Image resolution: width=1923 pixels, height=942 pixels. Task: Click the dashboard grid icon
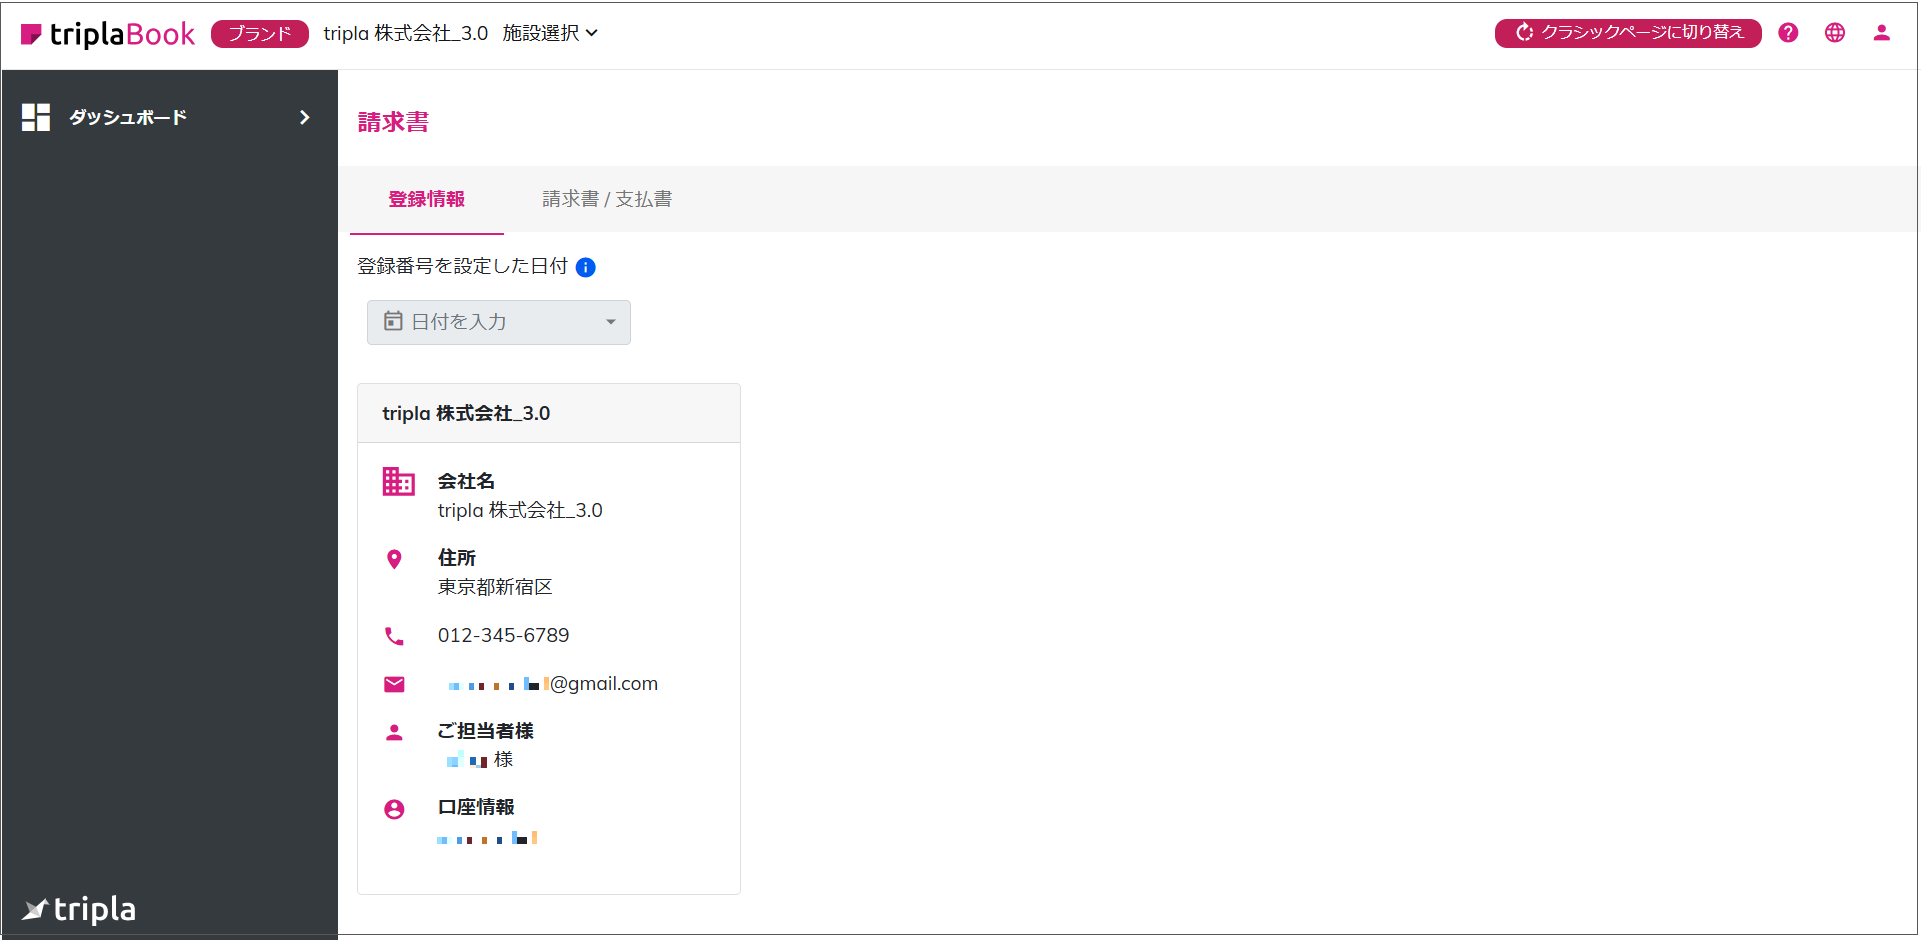(36, 117)
